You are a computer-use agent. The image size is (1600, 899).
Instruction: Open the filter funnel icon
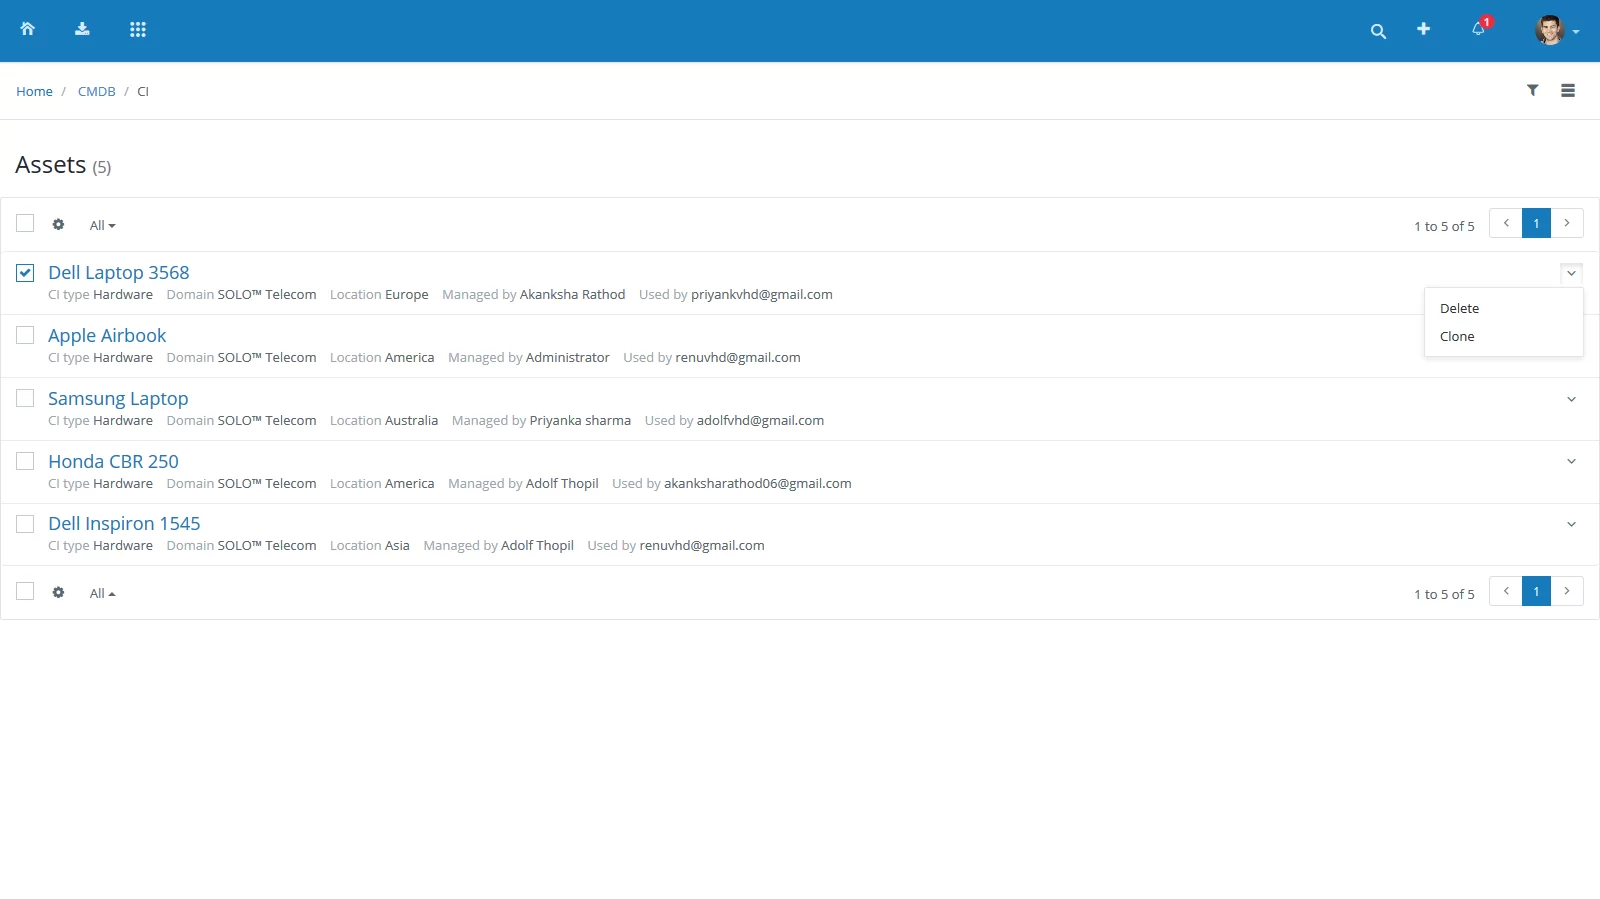pyautogui.click(x=1532, y=90)
